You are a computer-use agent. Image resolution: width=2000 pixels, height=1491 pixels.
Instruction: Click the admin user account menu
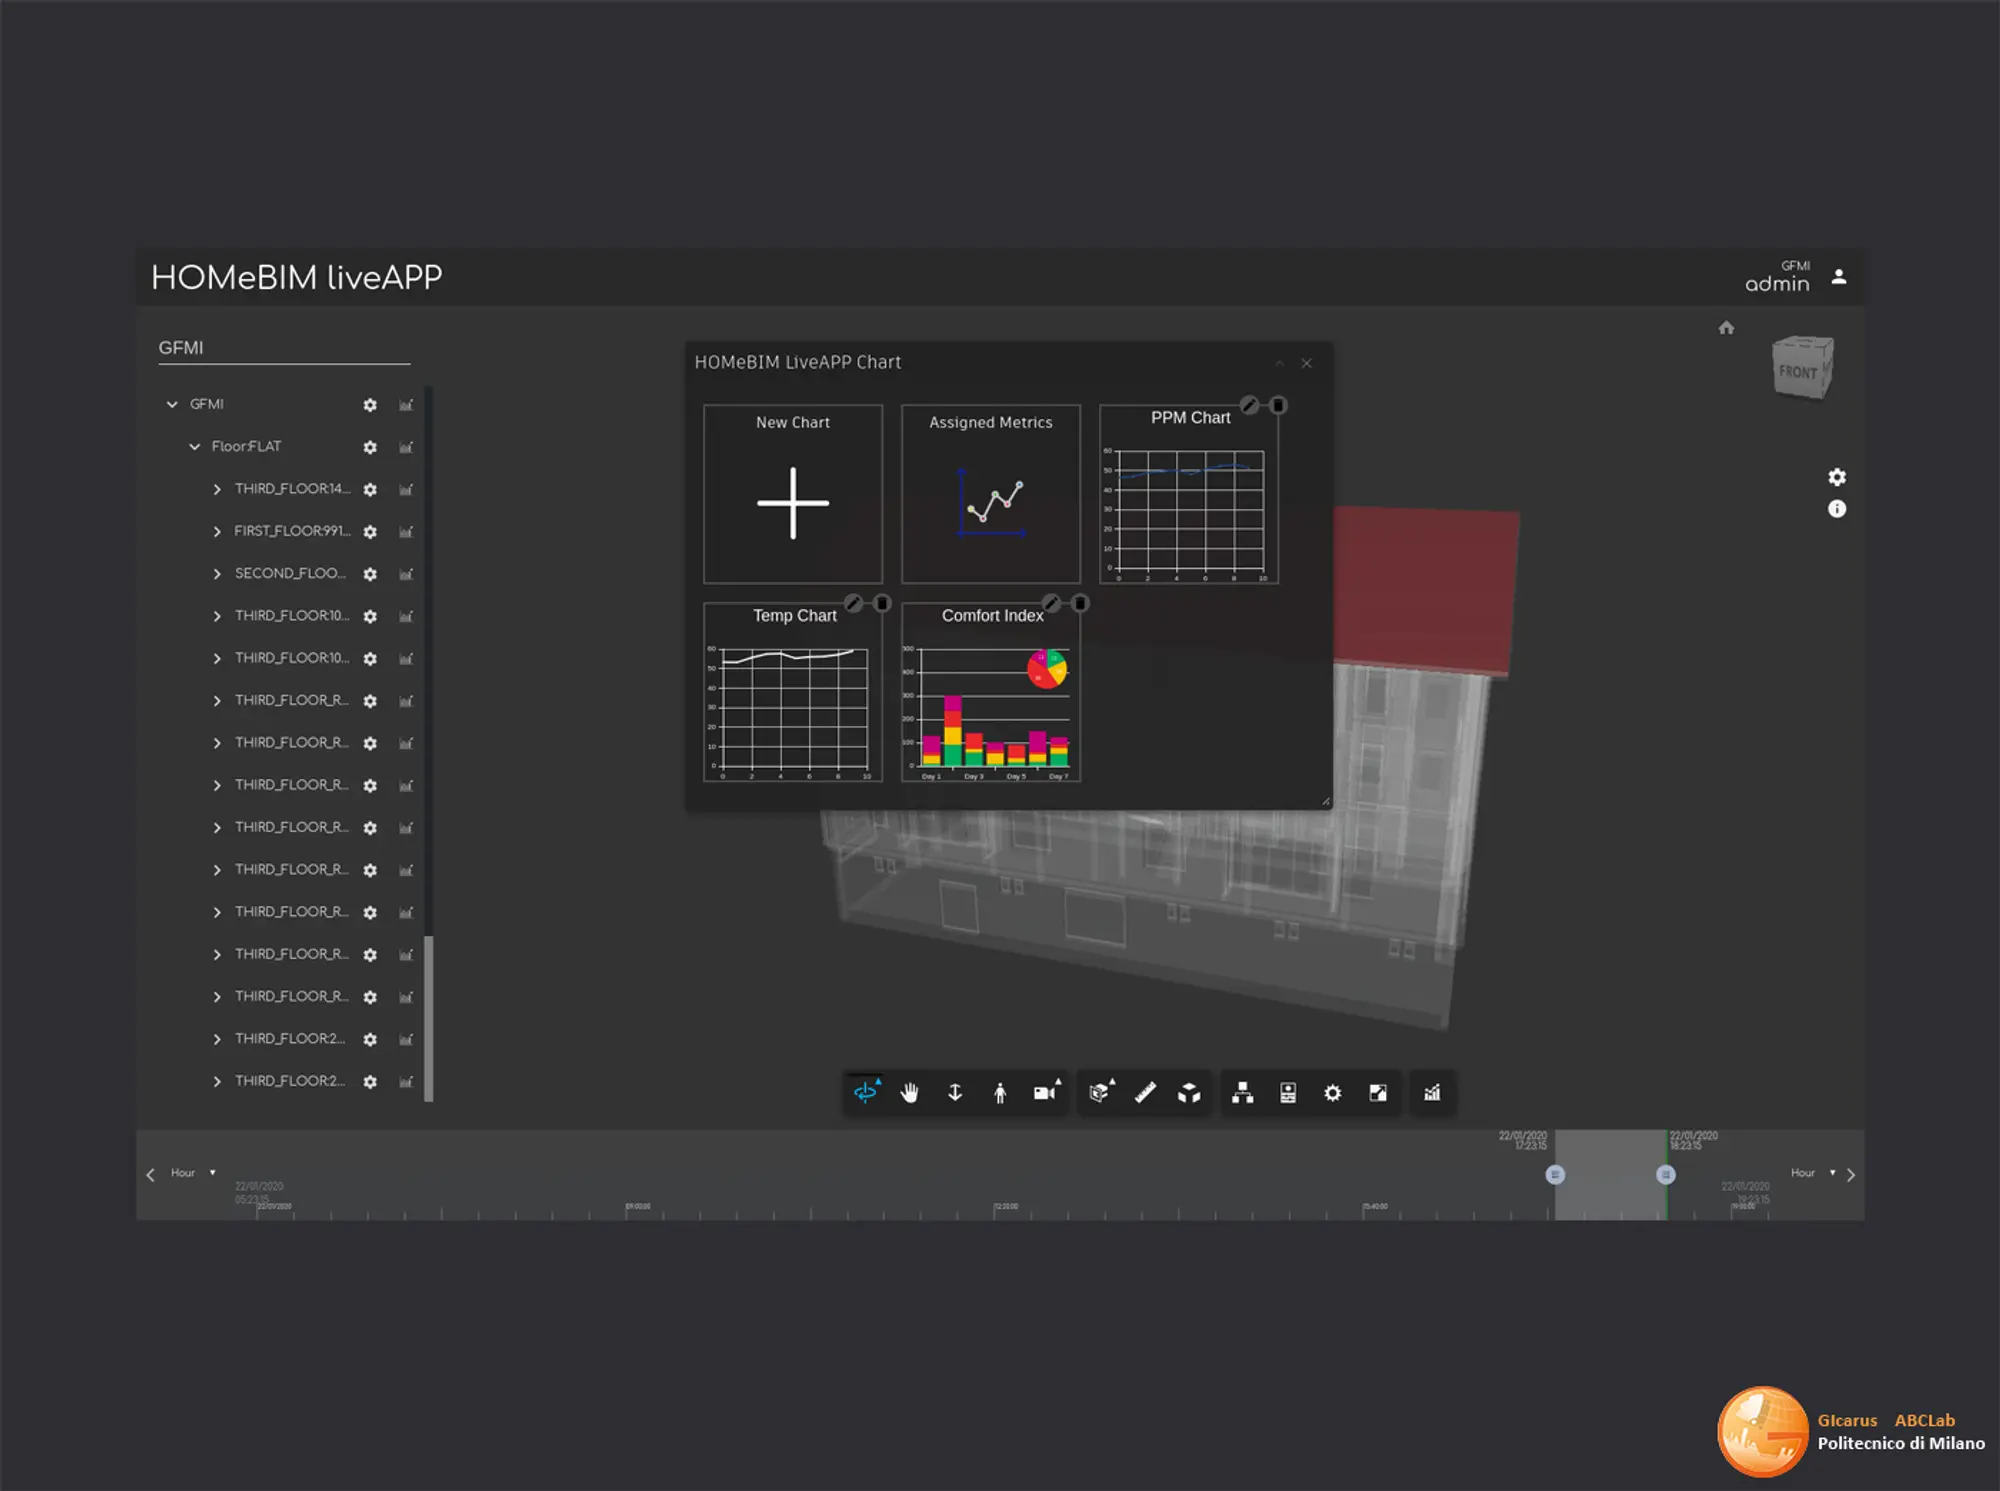coord(1838,277)
